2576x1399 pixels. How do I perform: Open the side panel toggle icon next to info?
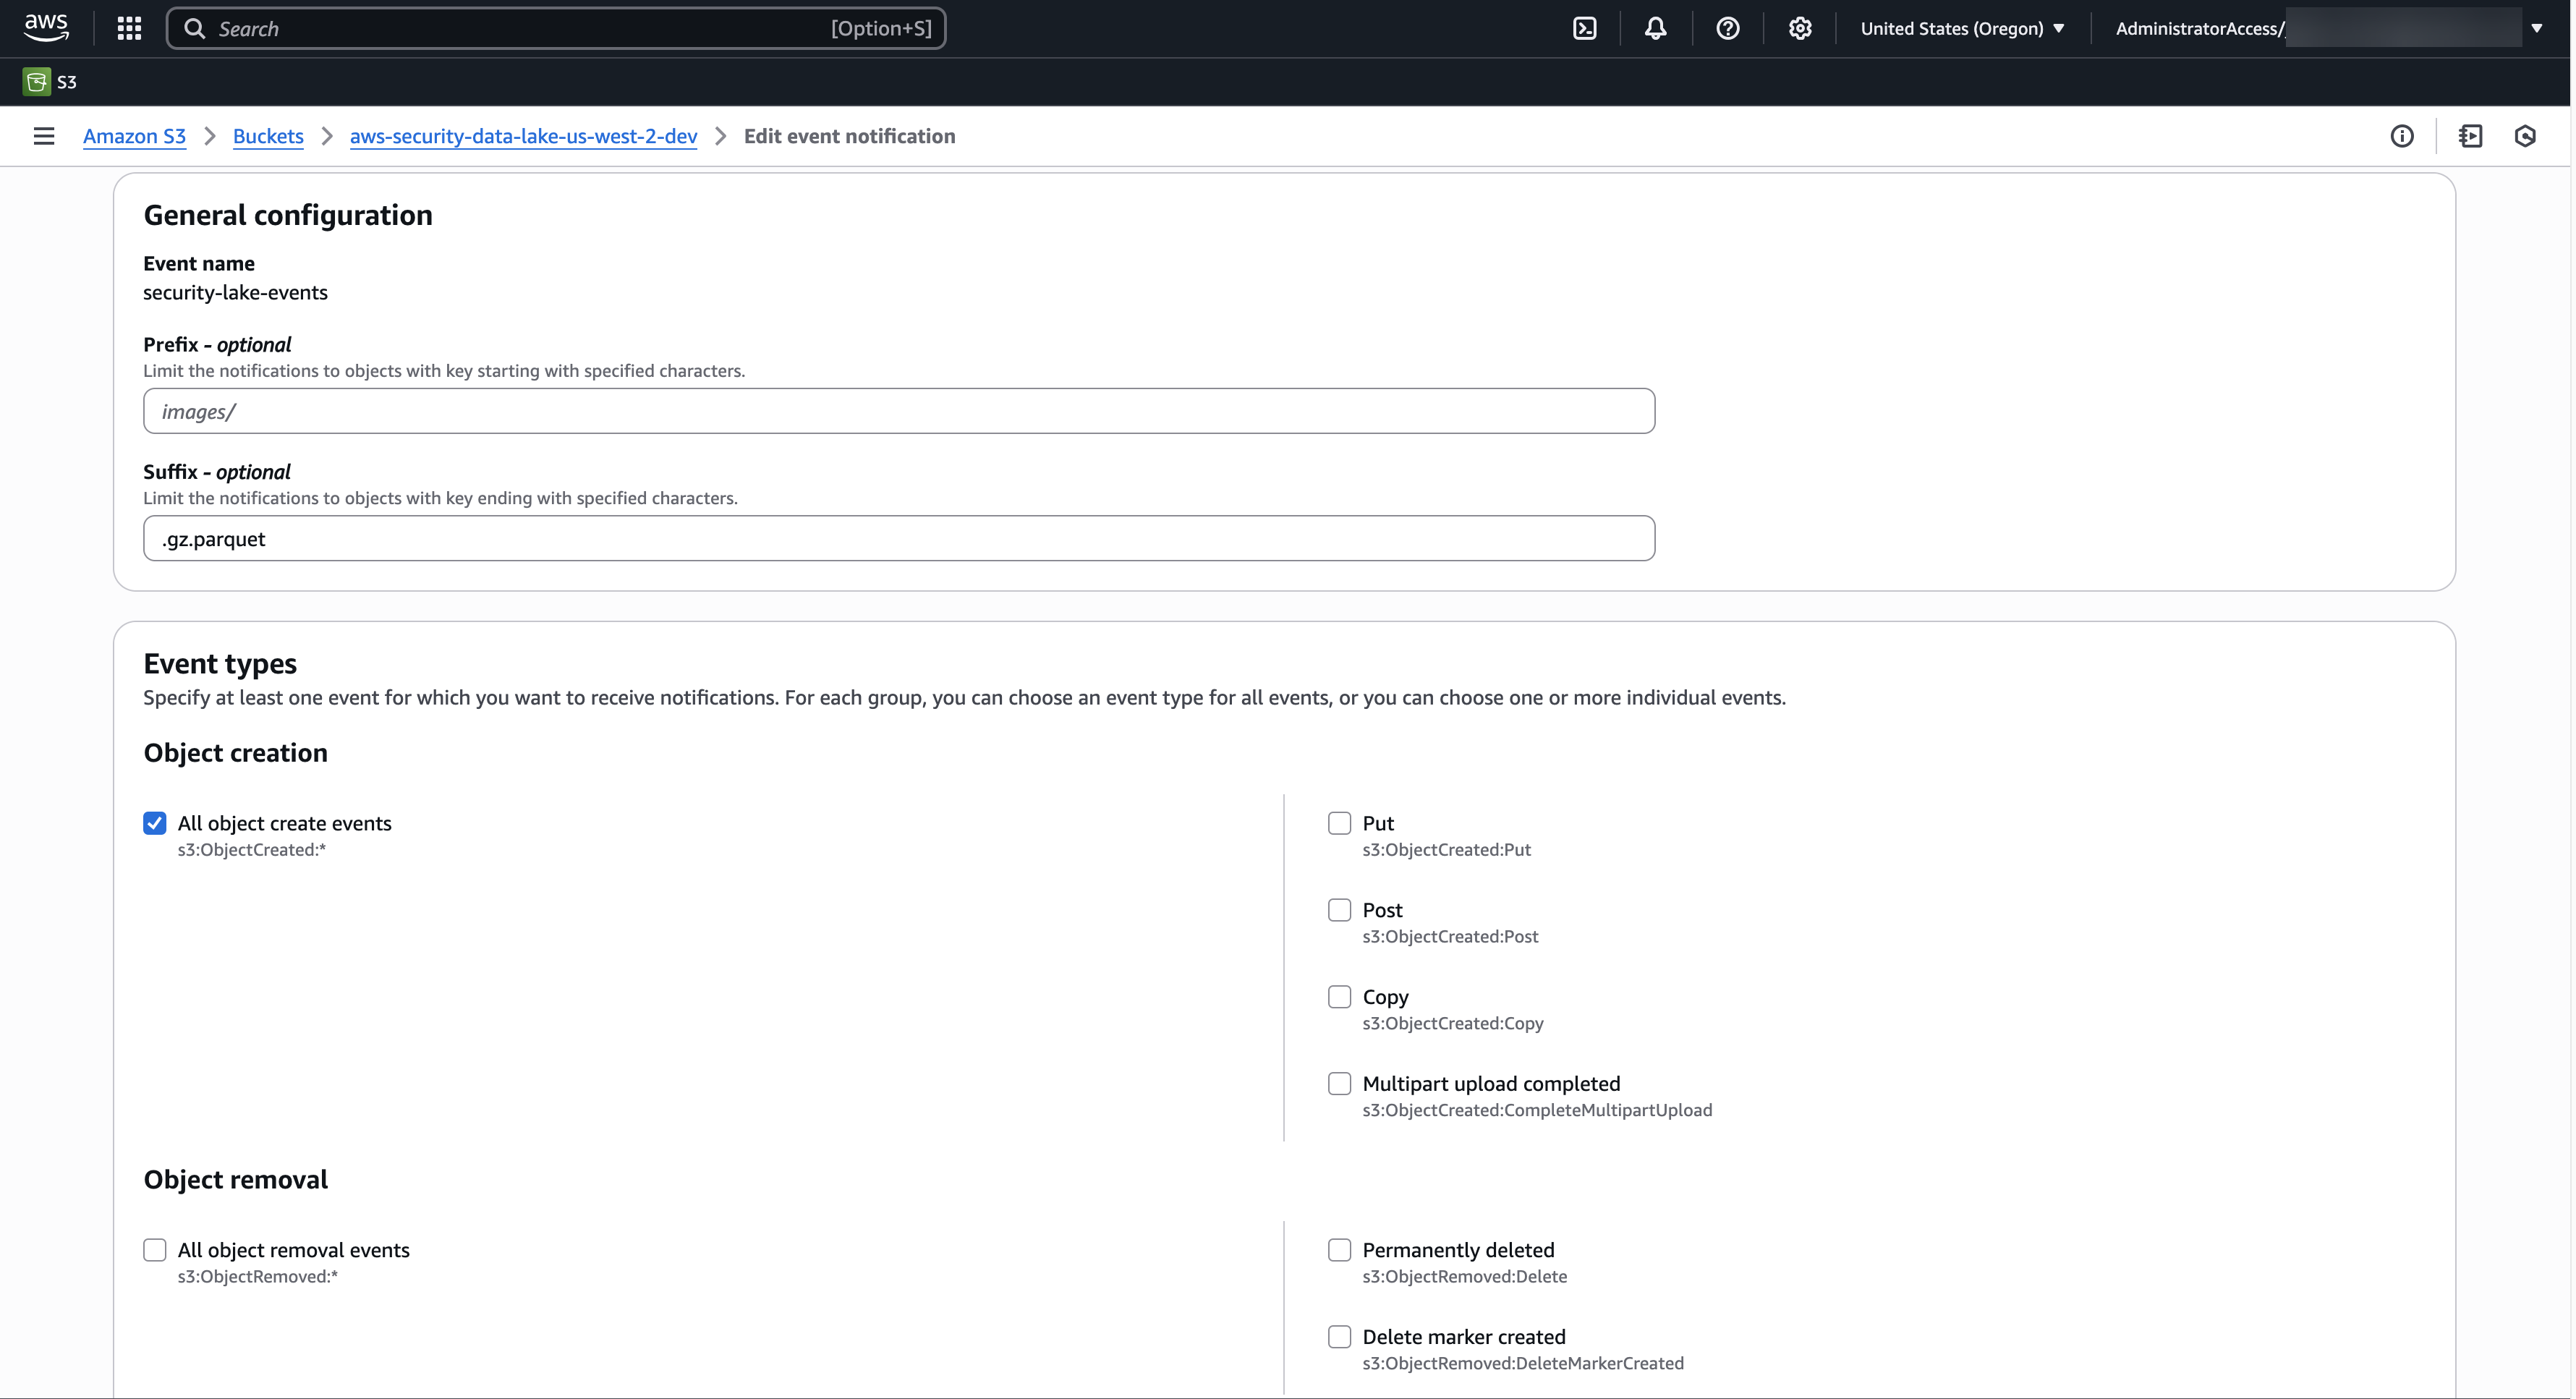tap(2471, 136)
